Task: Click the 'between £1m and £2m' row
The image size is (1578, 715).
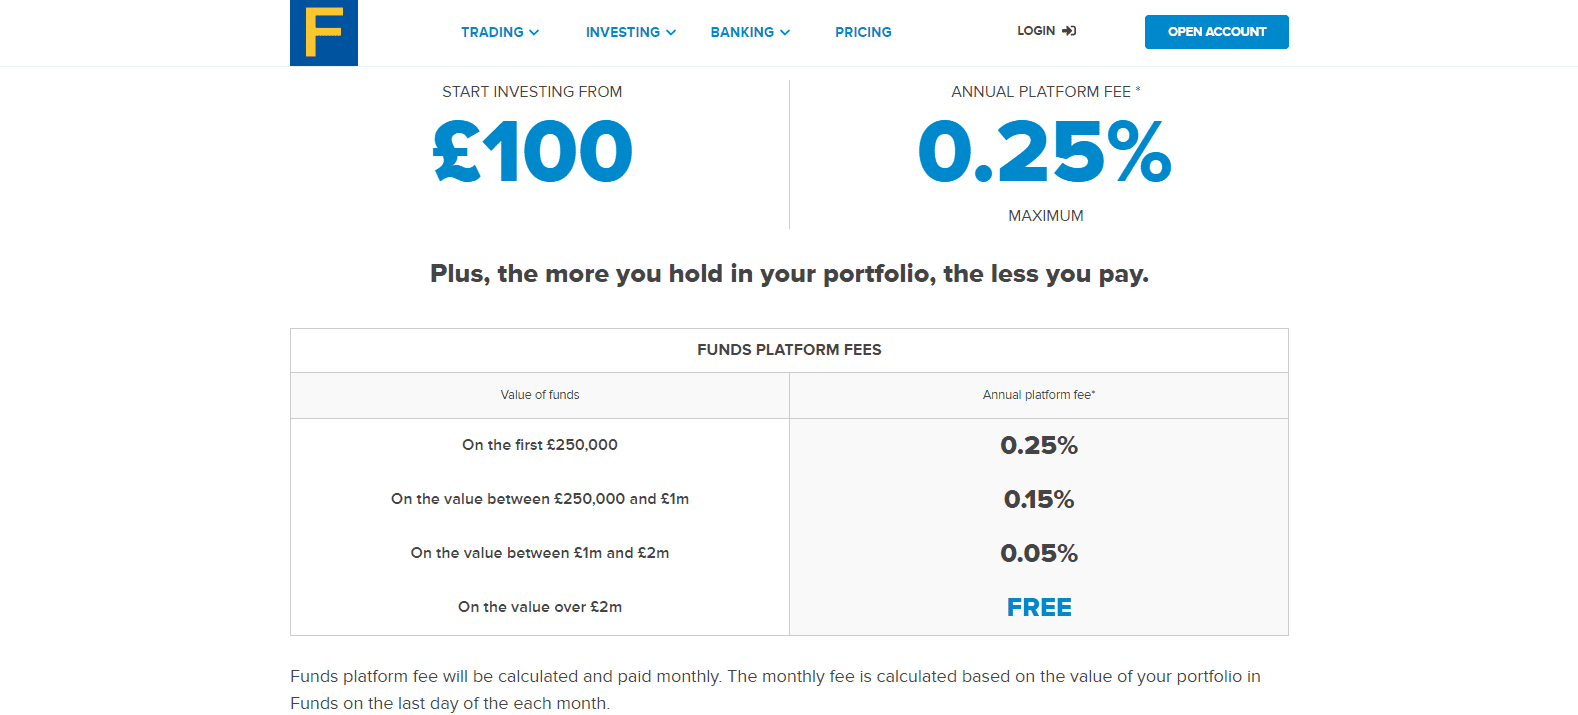Action: (x=540, y=553)
